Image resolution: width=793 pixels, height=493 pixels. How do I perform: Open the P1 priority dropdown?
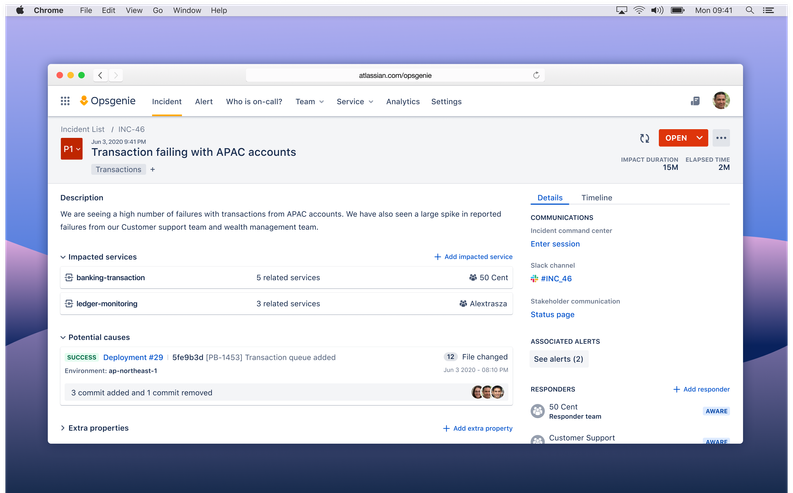[x=72, y=149]
